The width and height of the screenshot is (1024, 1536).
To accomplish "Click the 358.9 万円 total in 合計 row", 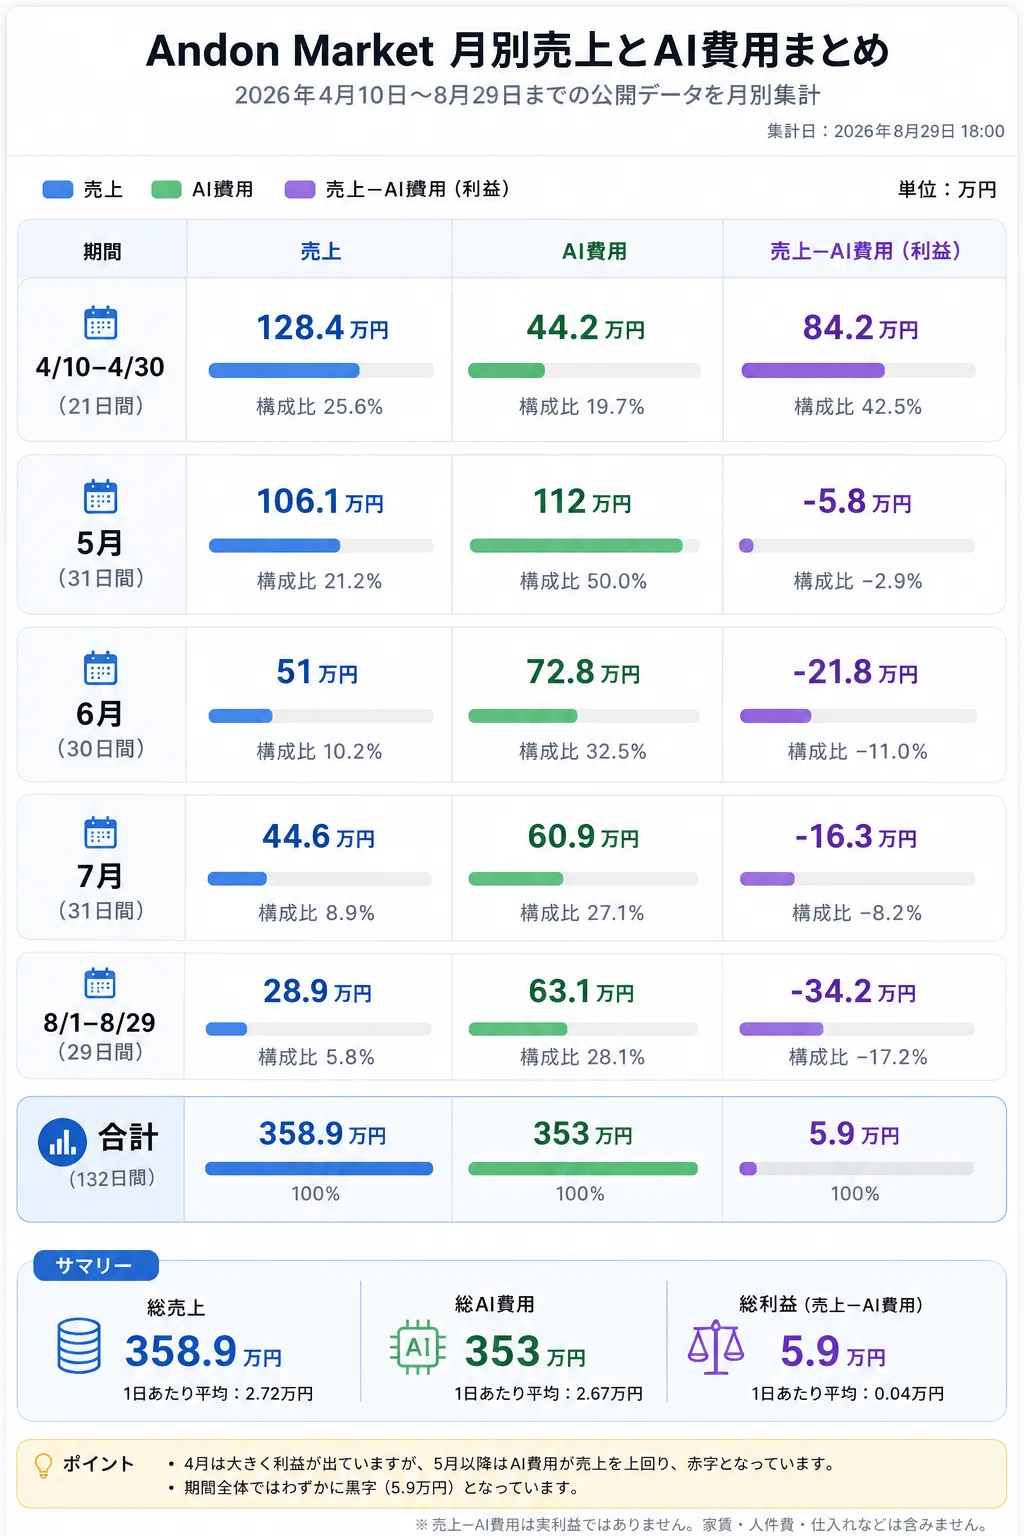I will click(x=322, y=1134).
